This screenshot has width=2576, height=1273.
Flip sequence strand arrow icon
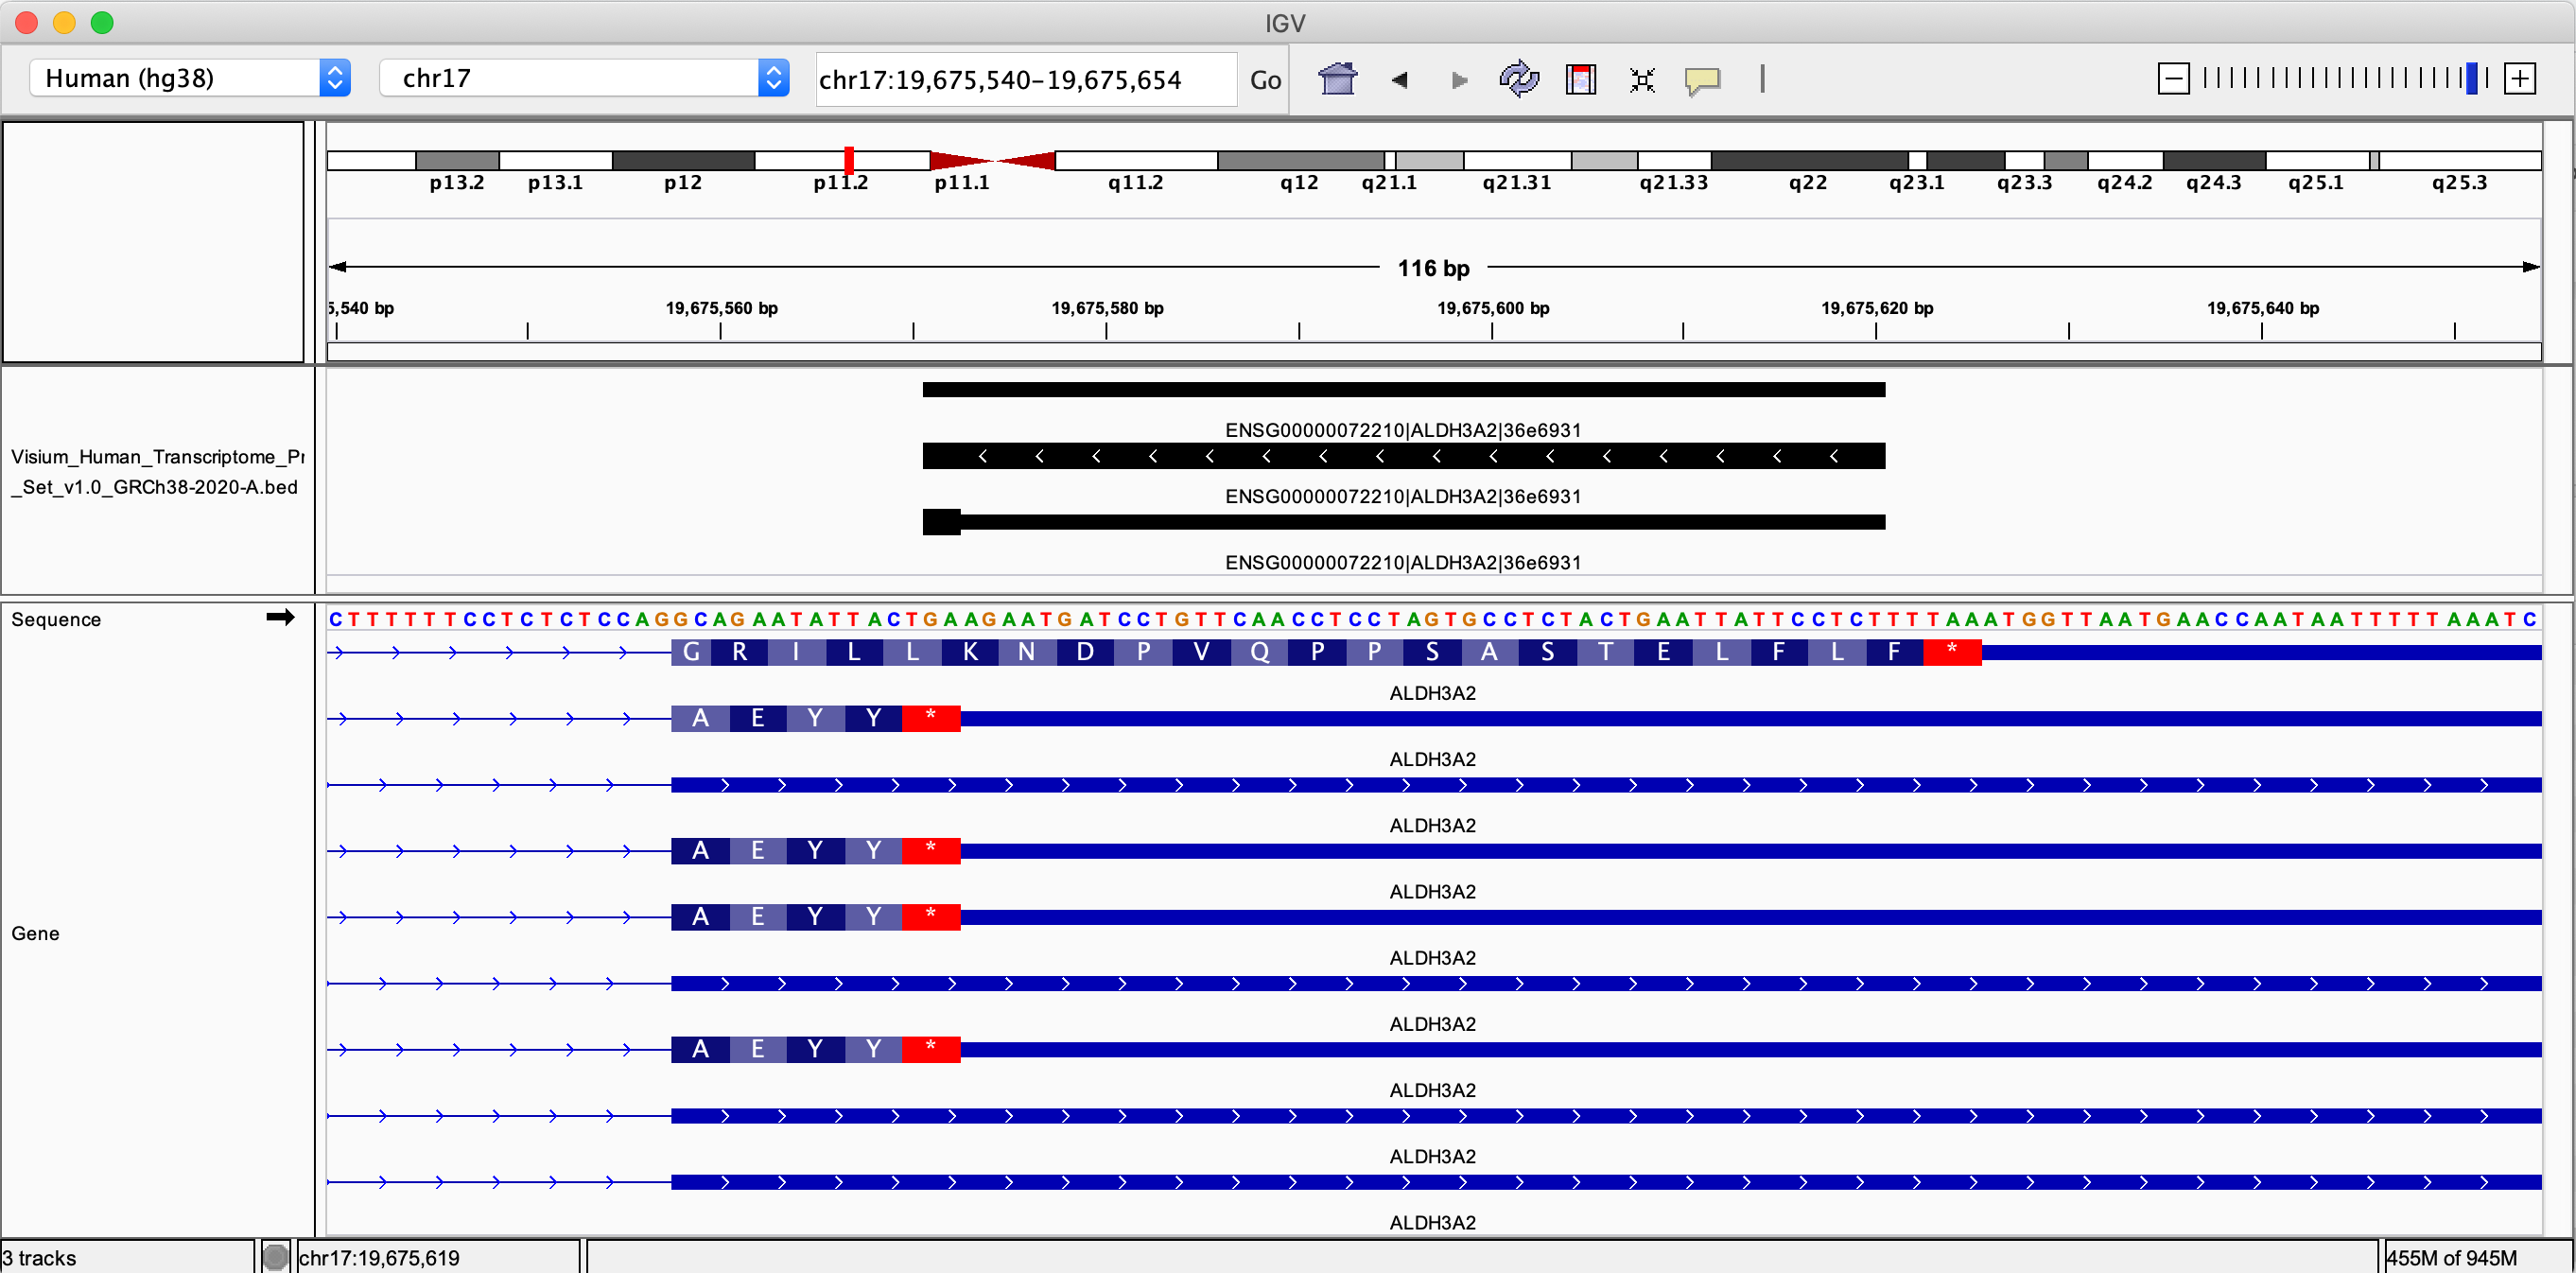click(x=281, y=617)
